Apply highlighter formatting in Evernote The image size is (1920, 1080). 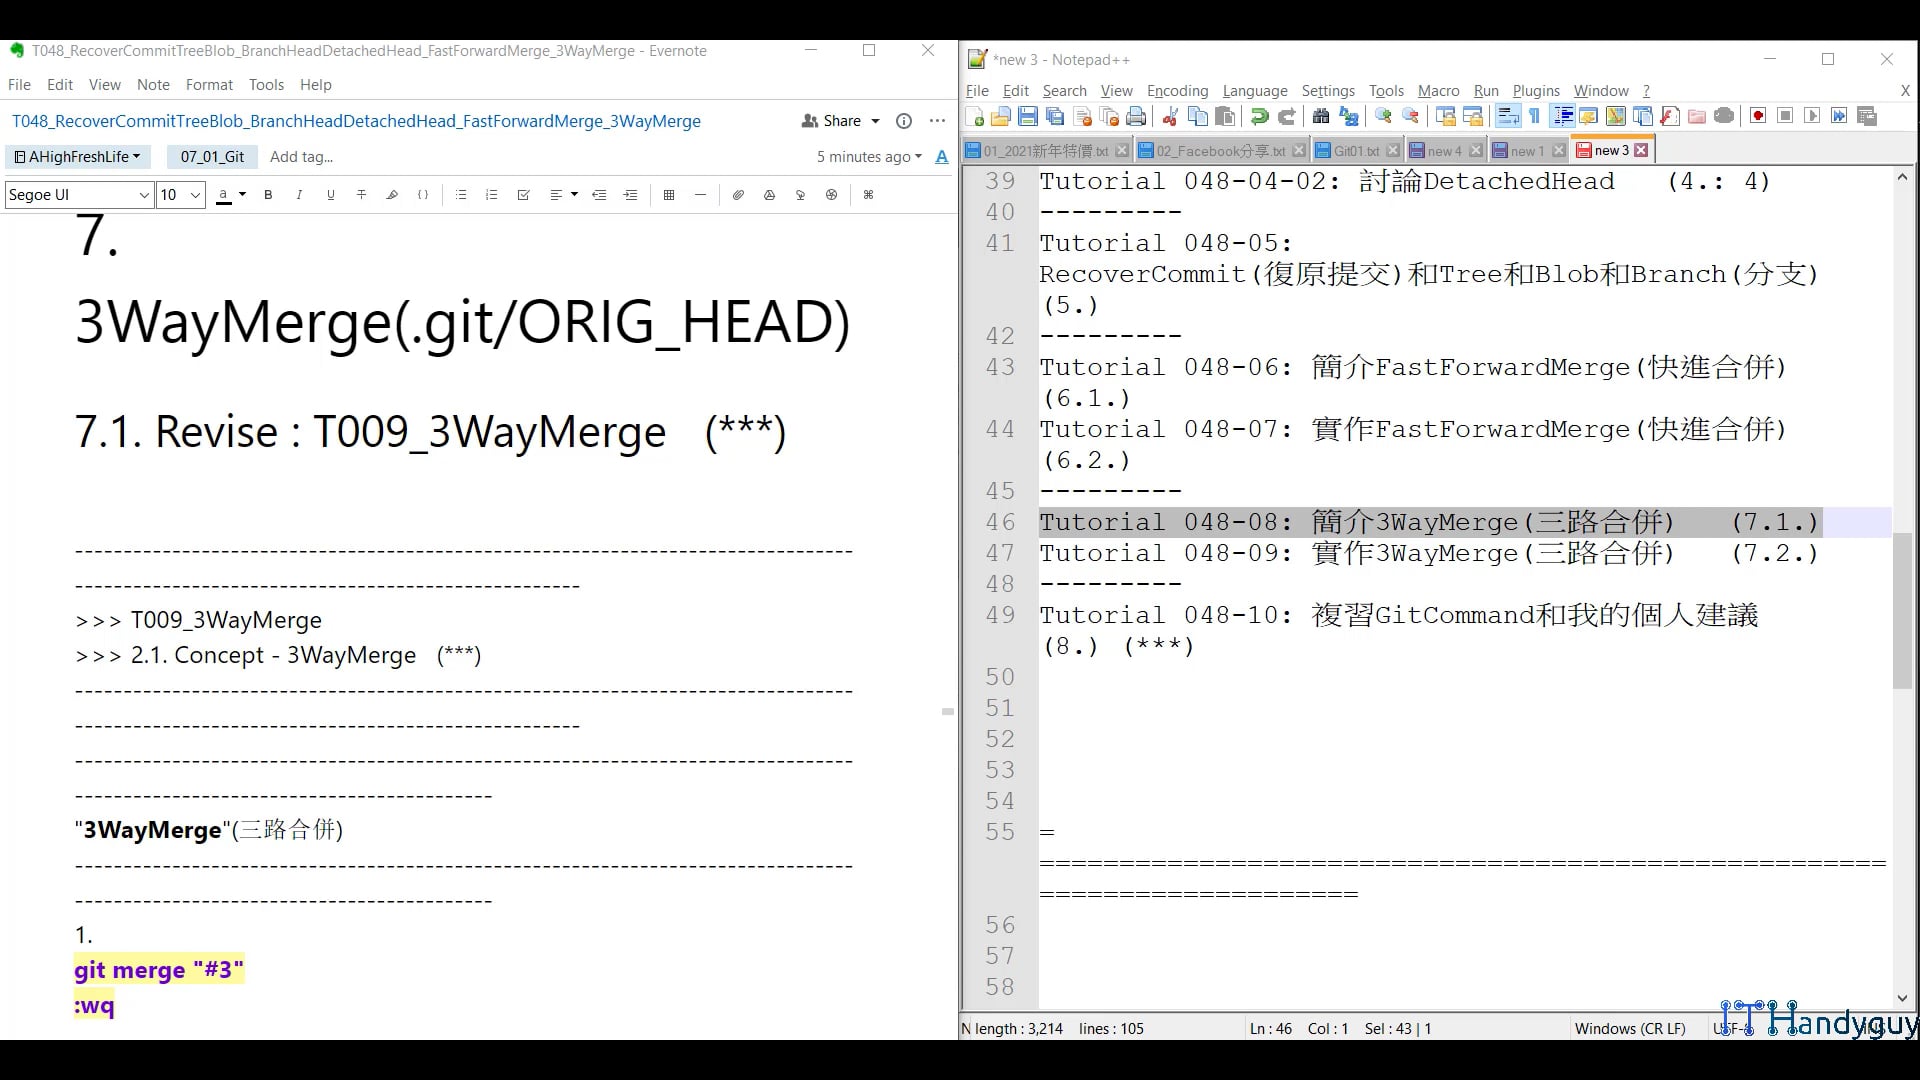pos(392,195)
